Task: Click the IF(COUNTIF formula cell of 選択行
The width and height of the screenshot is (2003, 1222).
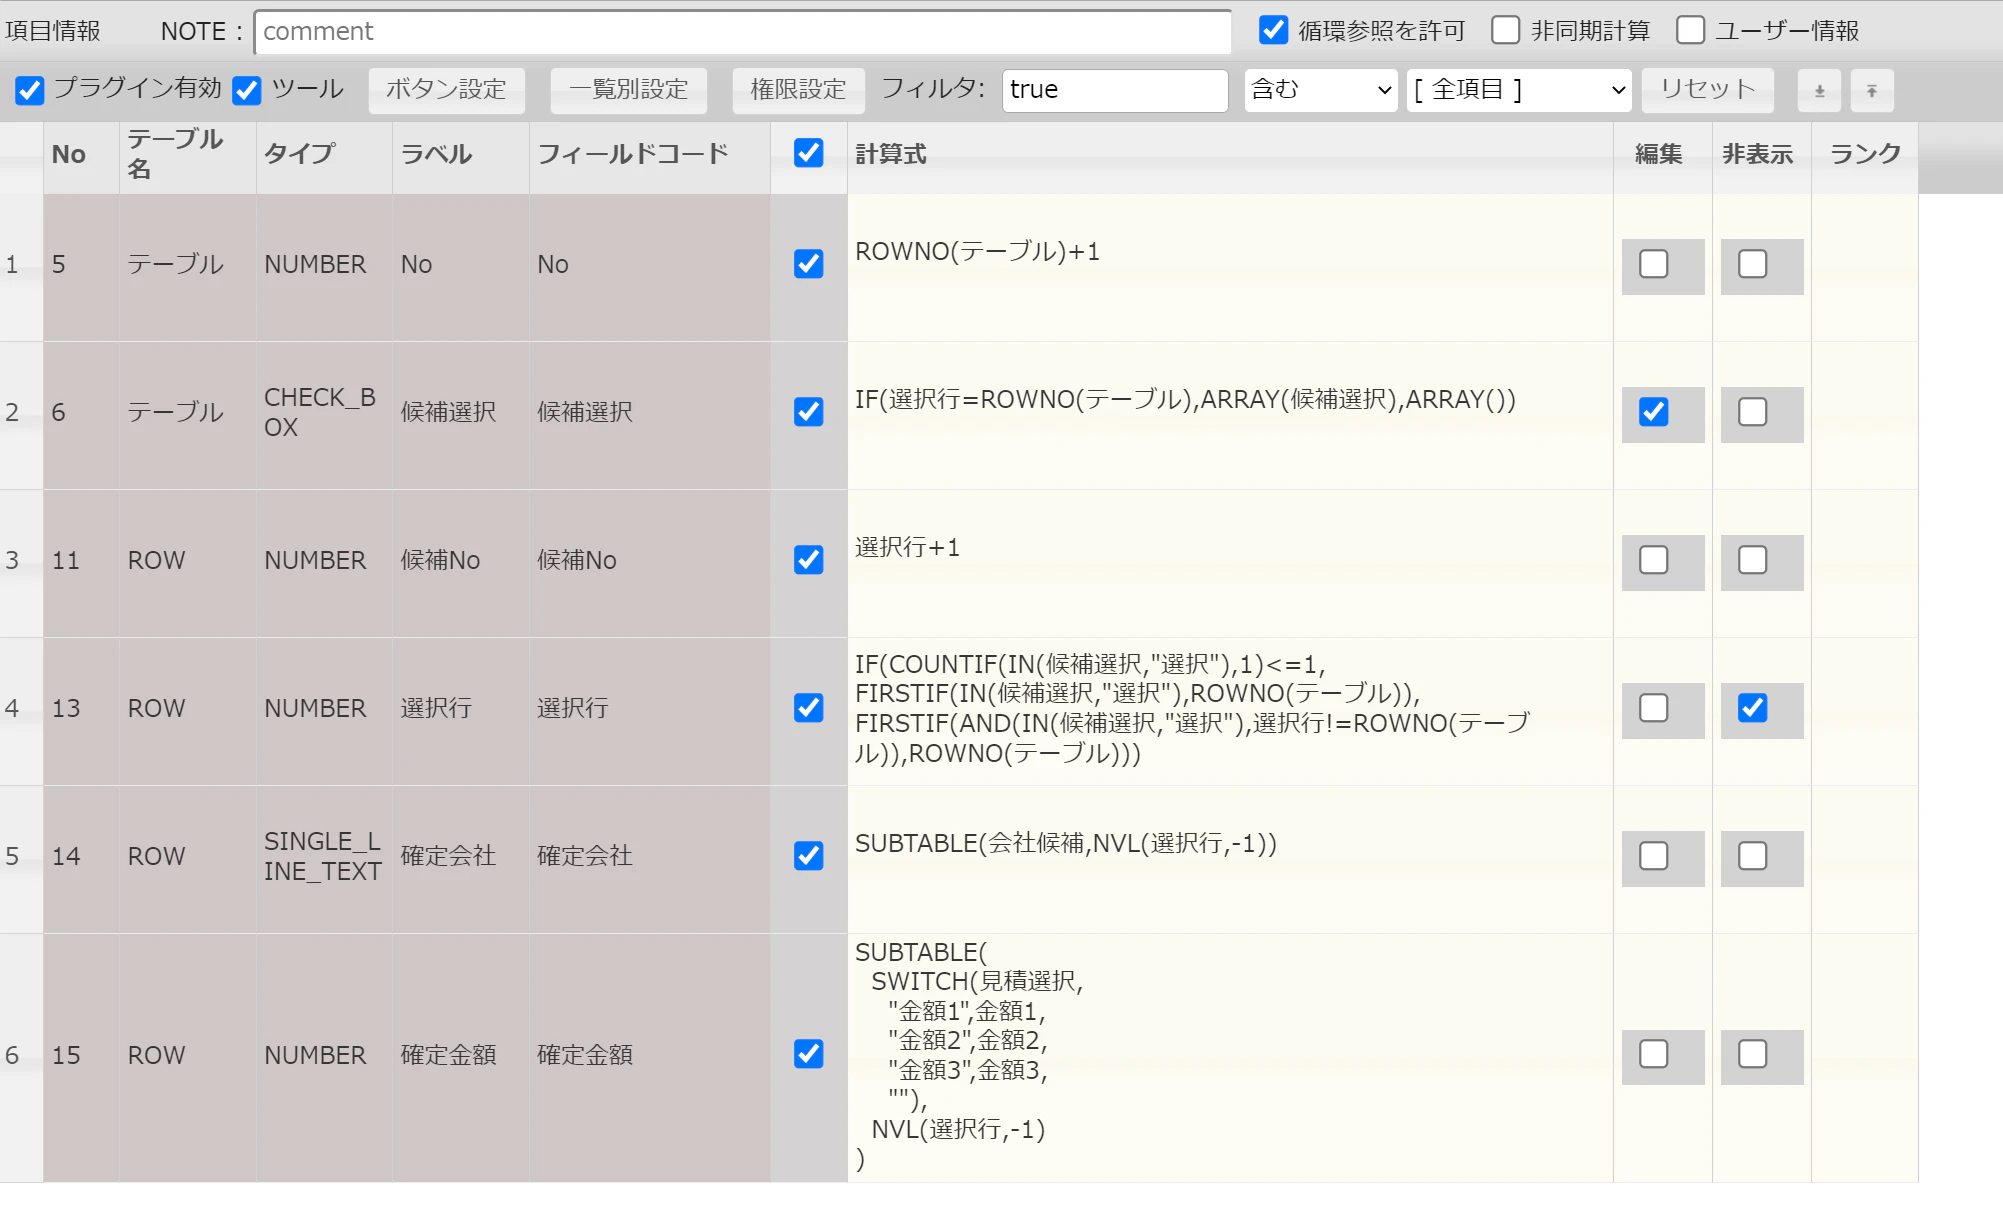Action: point(1230,709)
